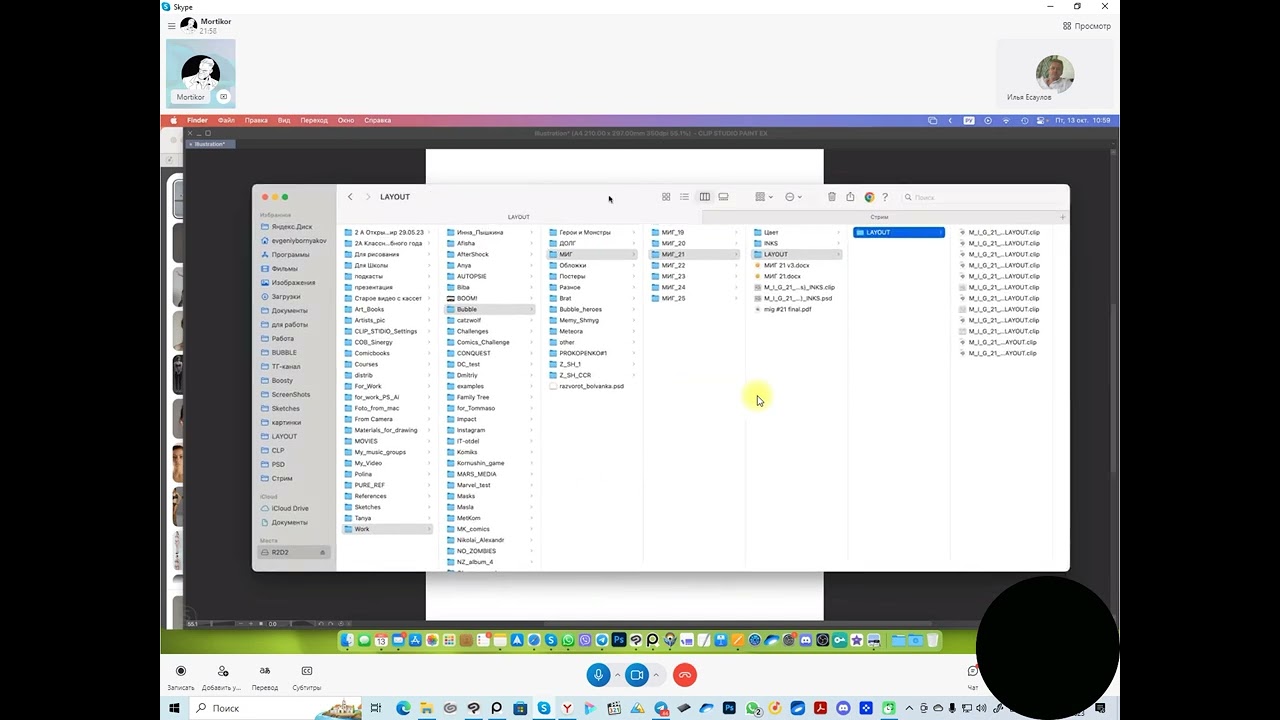This screenshot has width=1280, height=720.
Task: Switch Finder to icon view
Action: point(666,197)
